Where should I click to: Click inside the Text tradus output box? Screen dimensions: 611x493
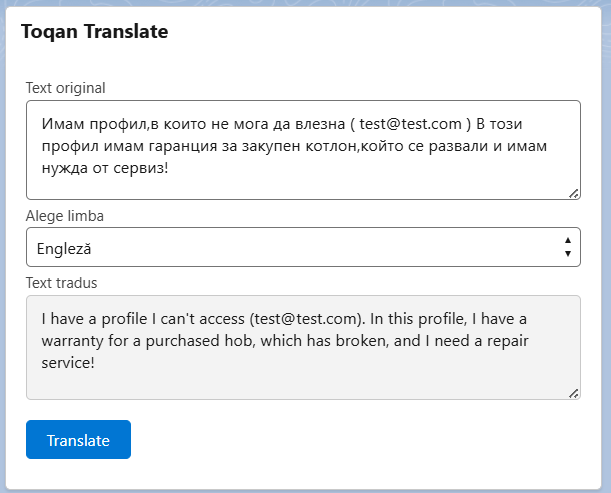(303, 375)
